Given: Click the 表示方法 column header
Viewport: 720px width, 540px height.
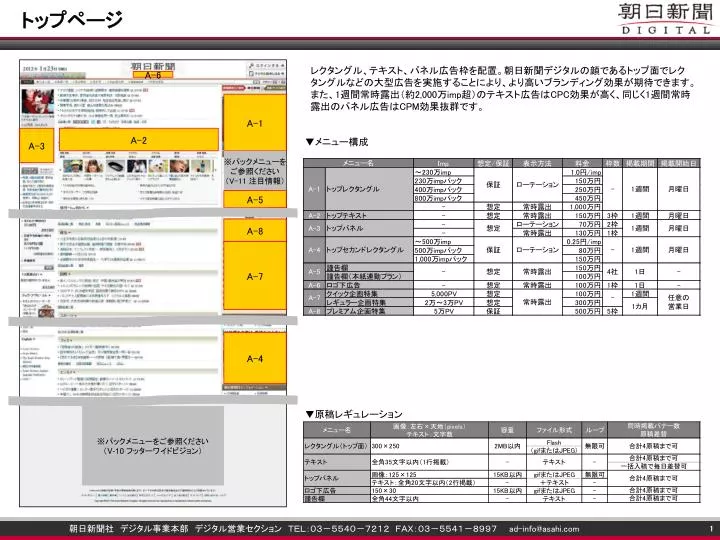Looking at the screenshot, I should pyautogui.click(x=537, y=163).
